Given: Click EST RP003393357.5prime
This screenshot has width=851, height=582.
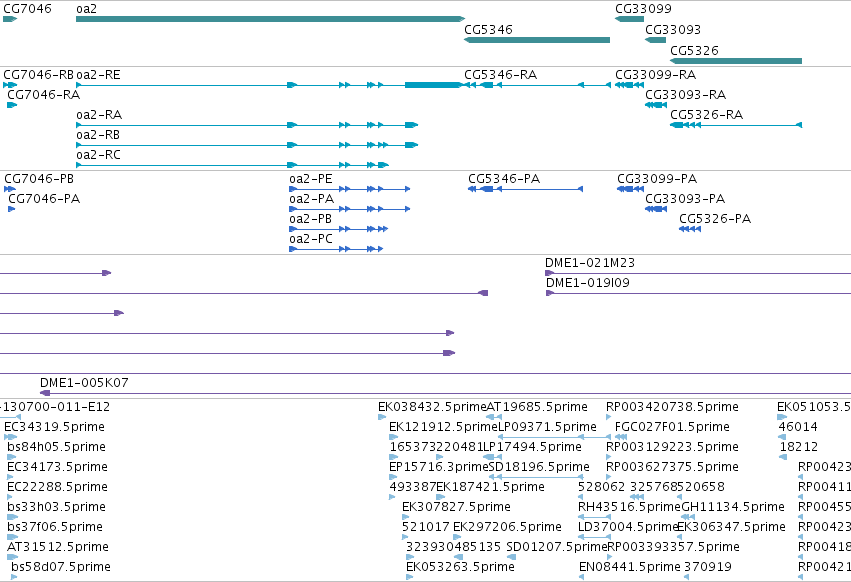Looking at the screenshot, I should (x=674, y=547).
